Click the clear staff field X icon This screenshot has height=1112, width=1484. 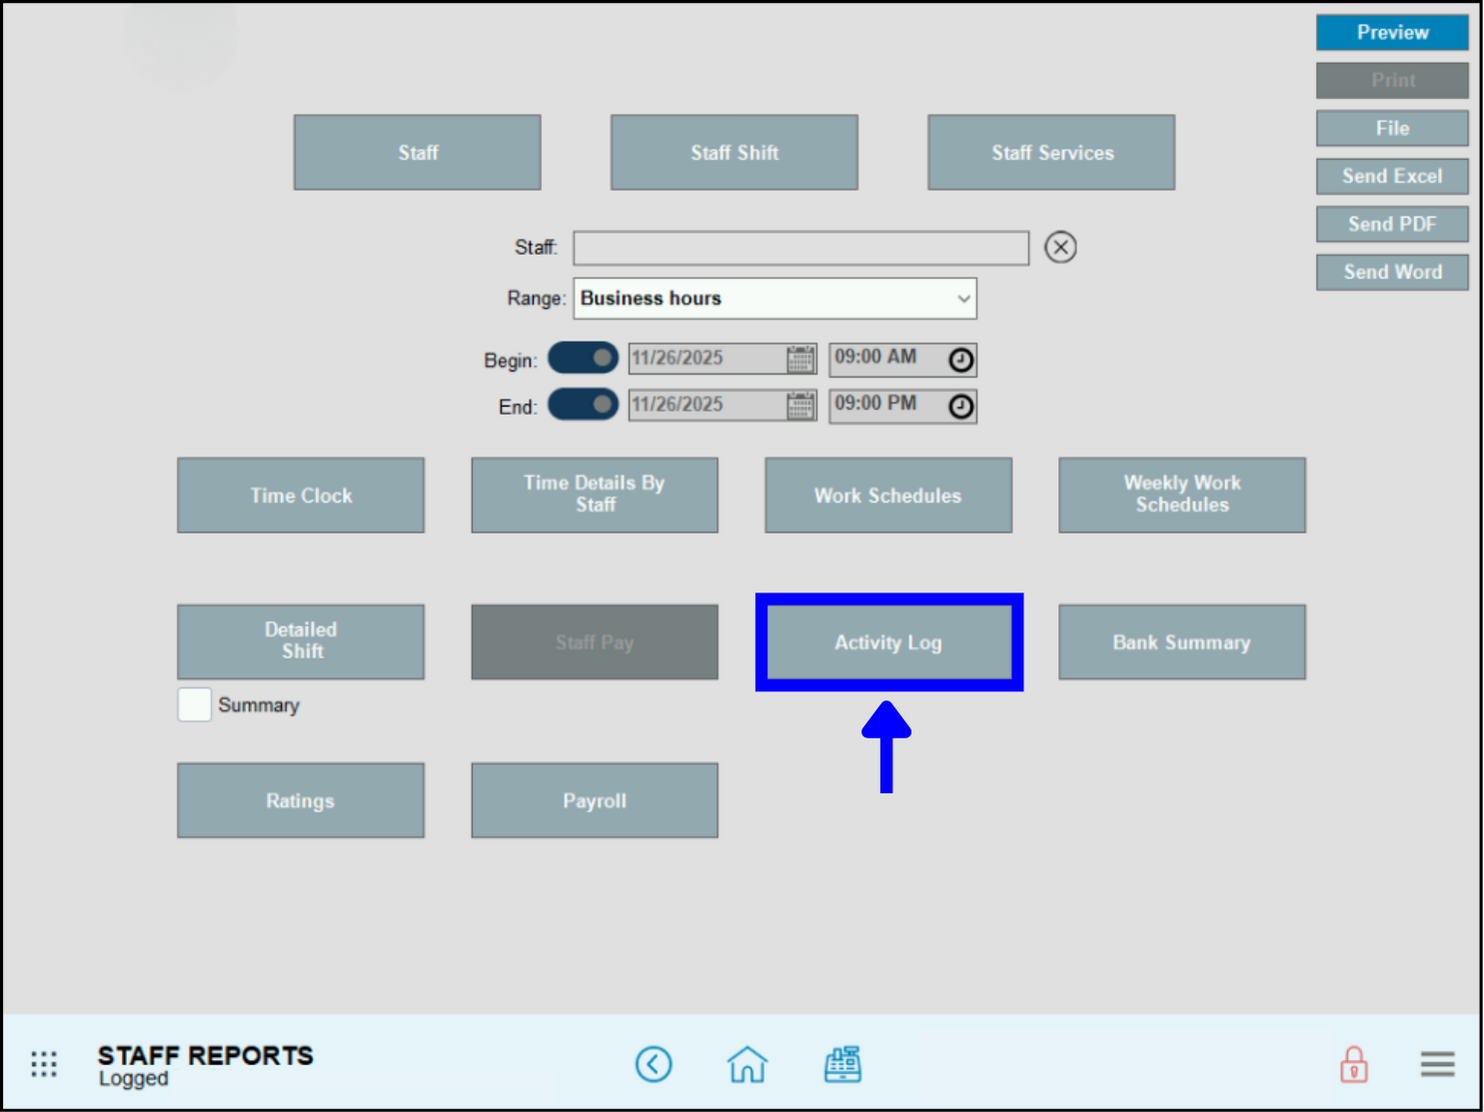pos(1060,247)
